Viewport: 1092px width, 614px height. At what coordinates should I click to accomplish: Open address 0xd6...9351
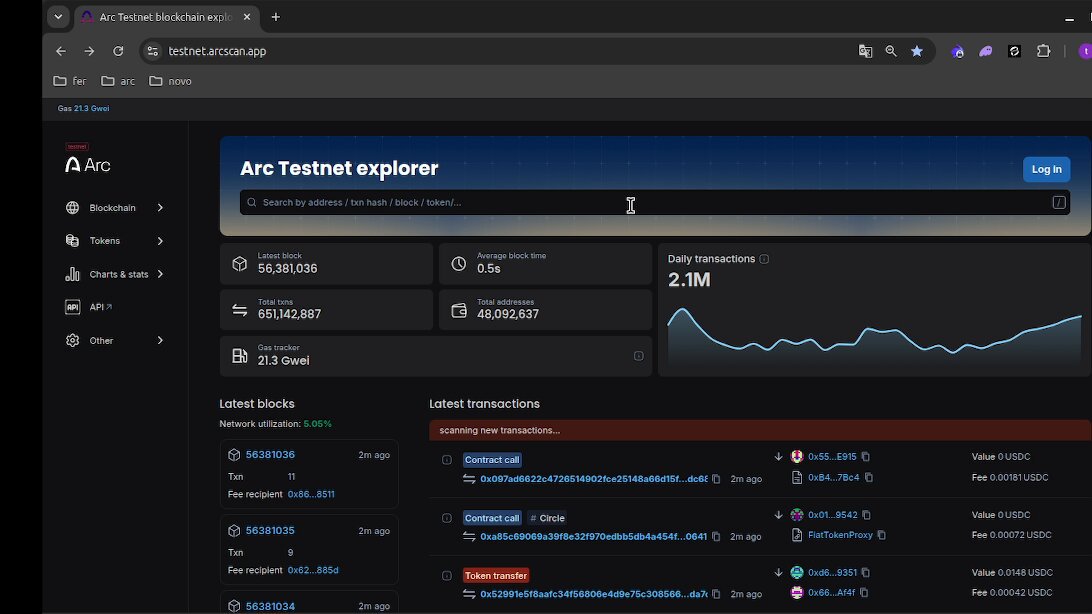832,573
